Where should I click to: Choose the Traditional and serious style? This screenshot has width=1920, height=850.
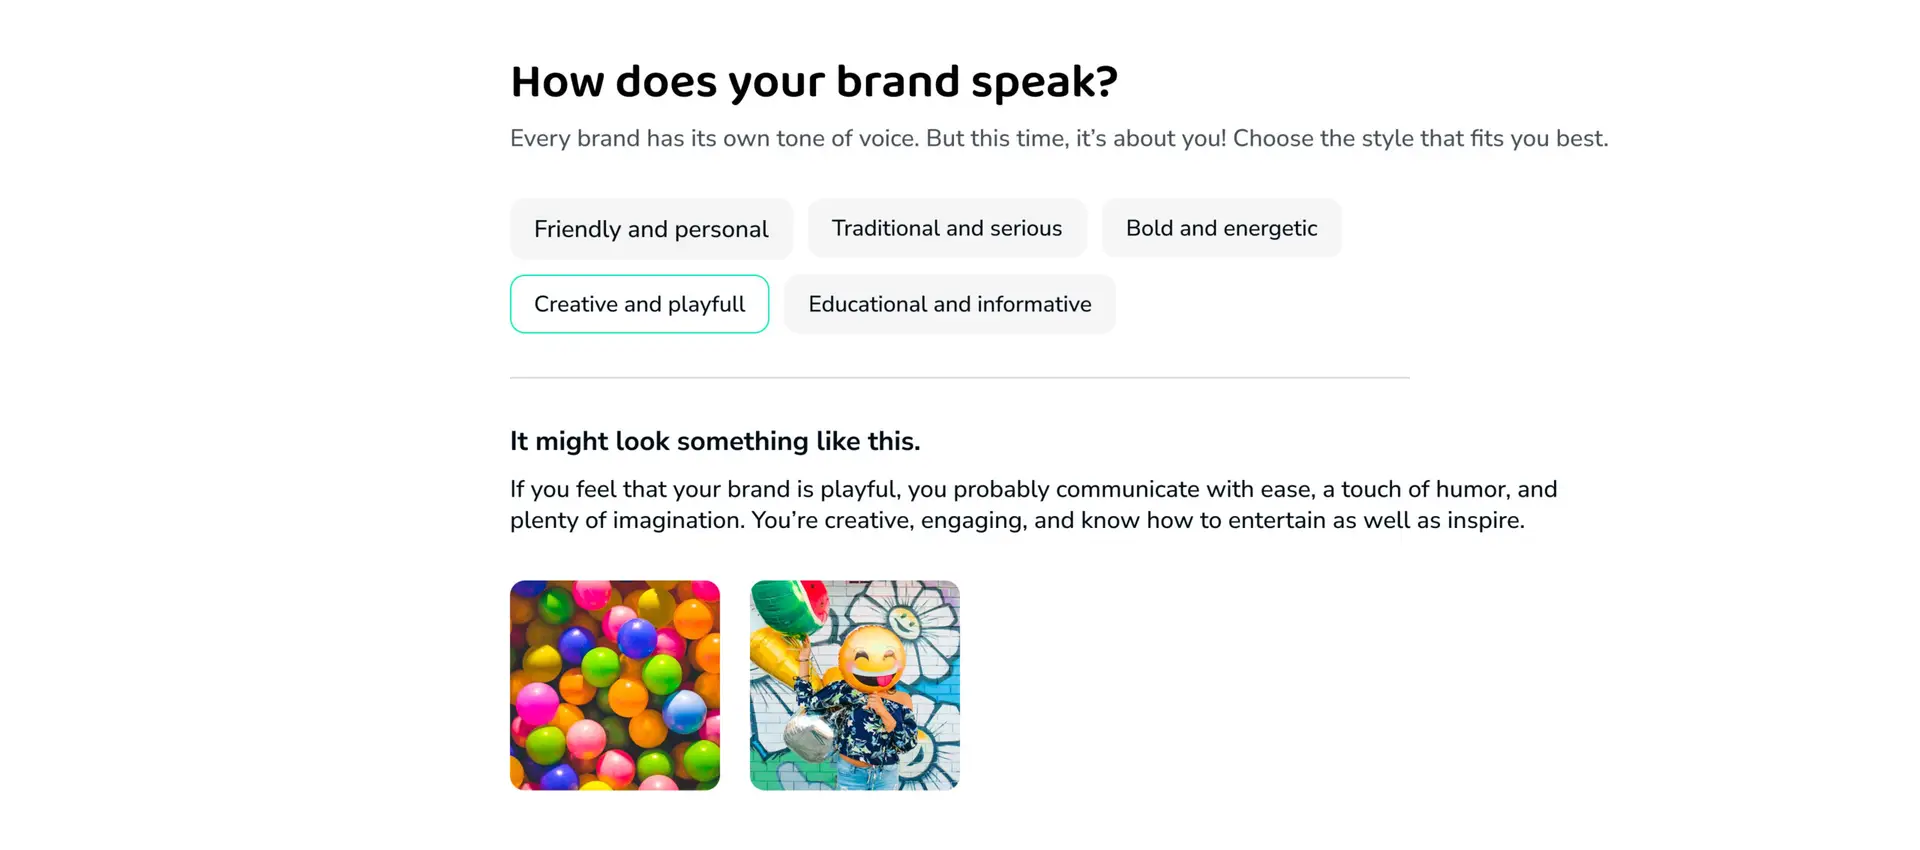pos(946,228)
